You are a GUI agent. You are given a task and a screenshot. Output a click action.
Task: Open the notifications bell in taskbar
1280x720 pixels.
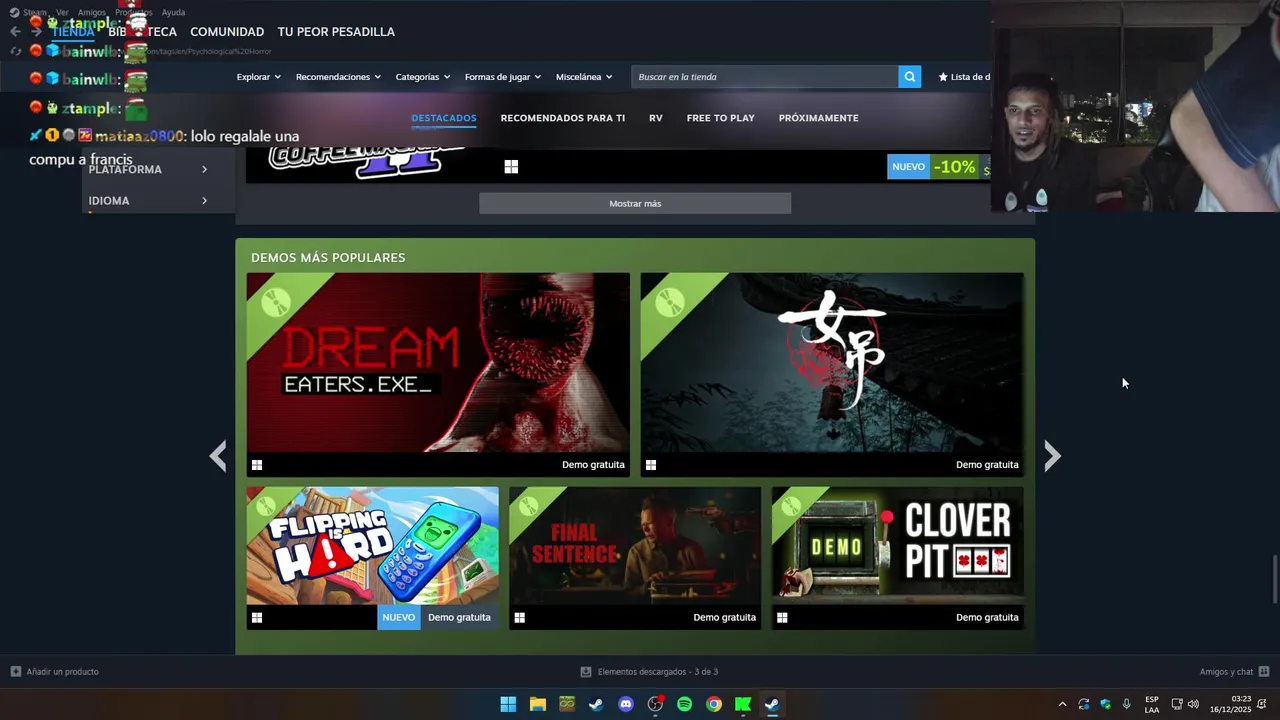(1262, 704)
